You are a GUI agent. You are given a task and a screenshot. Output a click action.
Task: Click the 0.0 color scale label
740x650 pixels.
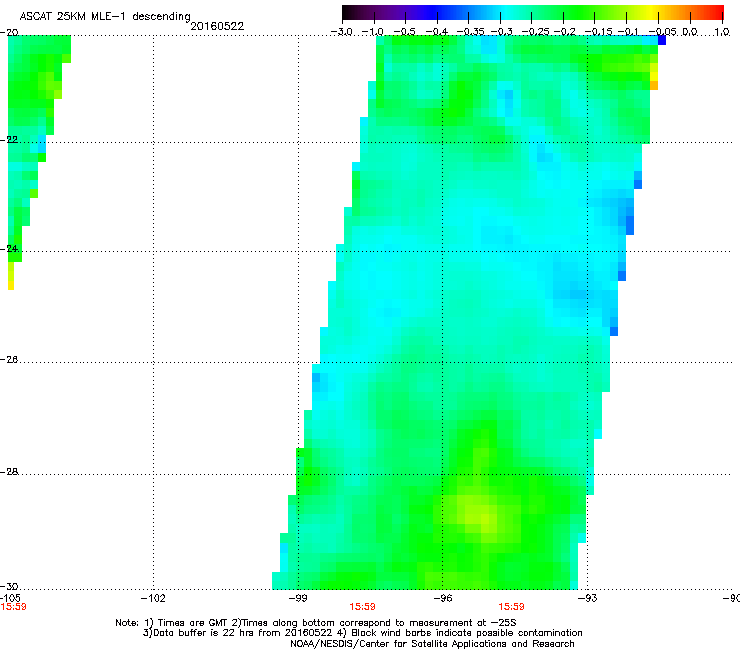[x=690, y=32]
